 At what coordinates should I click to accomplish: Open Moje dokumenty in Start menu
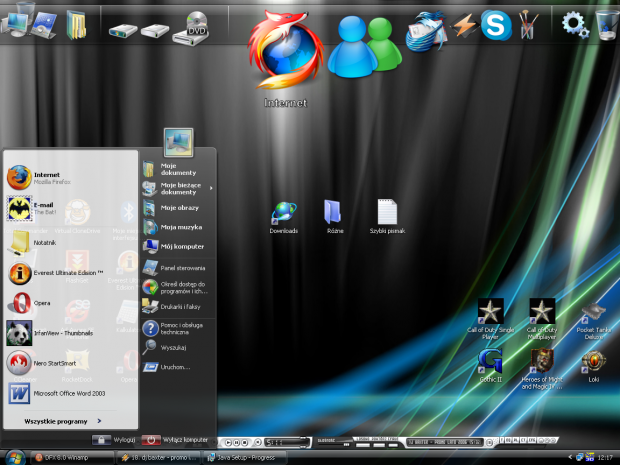(178, 169)
